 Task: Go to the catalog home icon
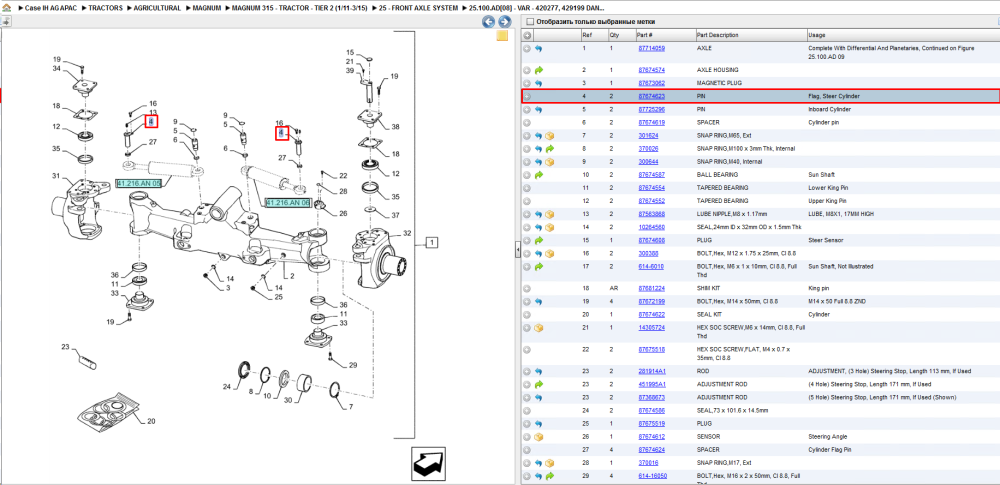coord(7,8)
